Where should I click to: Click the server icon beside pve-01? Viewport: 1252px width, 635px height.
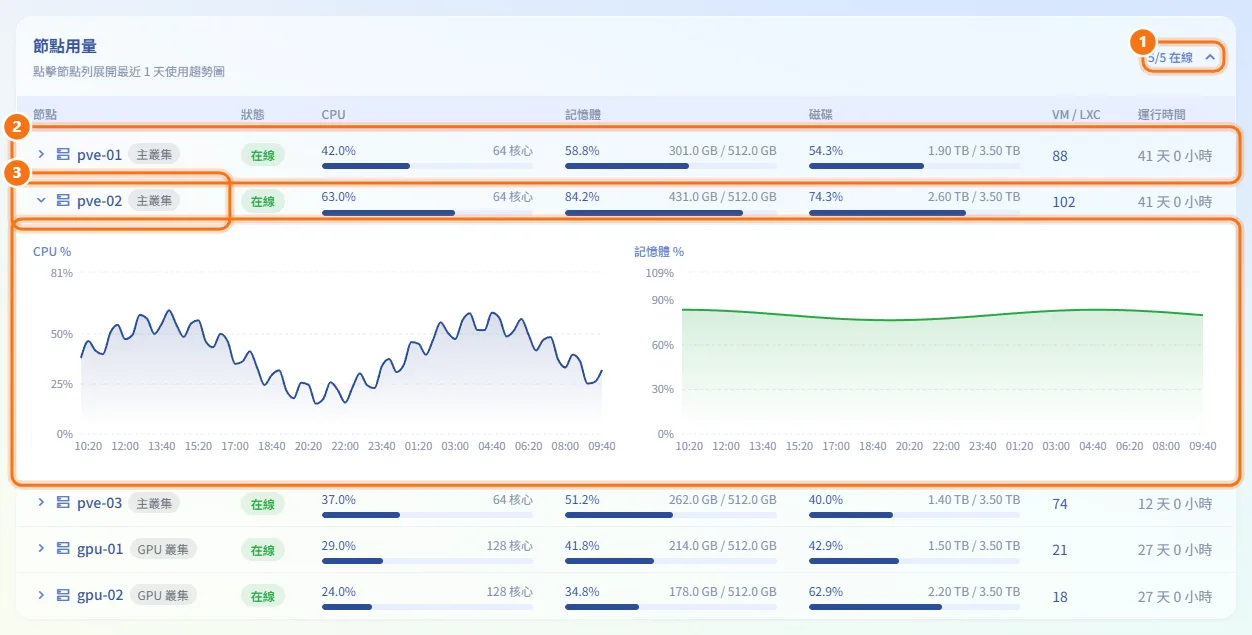[x=62, y=155]
